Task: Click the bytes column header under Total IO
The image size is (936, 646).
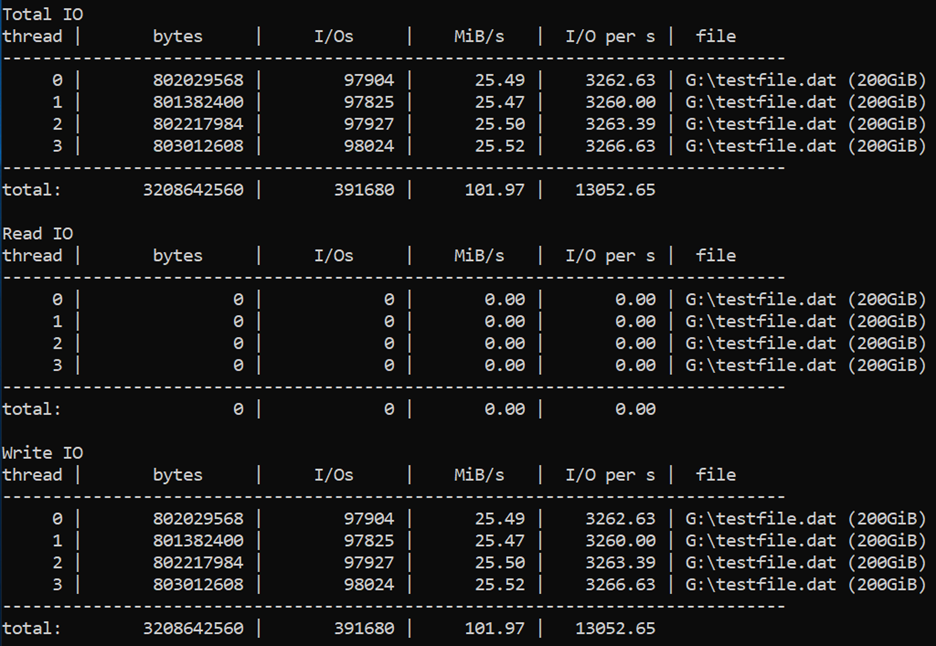Action: (176, 36)
